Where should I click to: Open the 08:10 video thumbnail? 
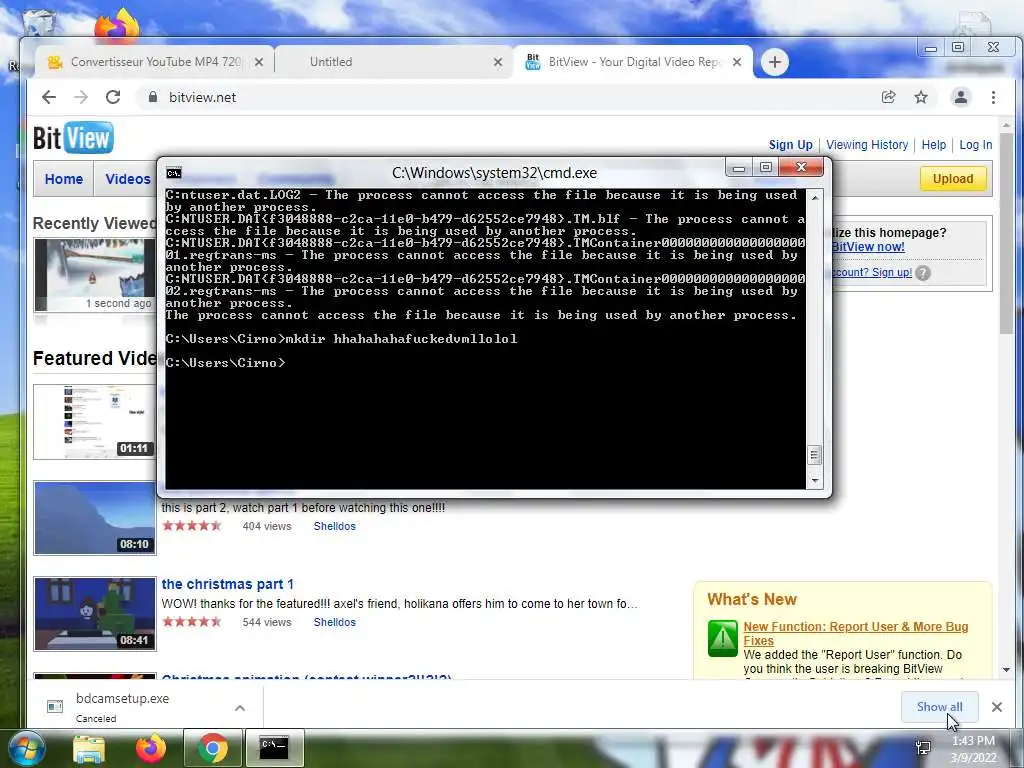coord(95,518)
